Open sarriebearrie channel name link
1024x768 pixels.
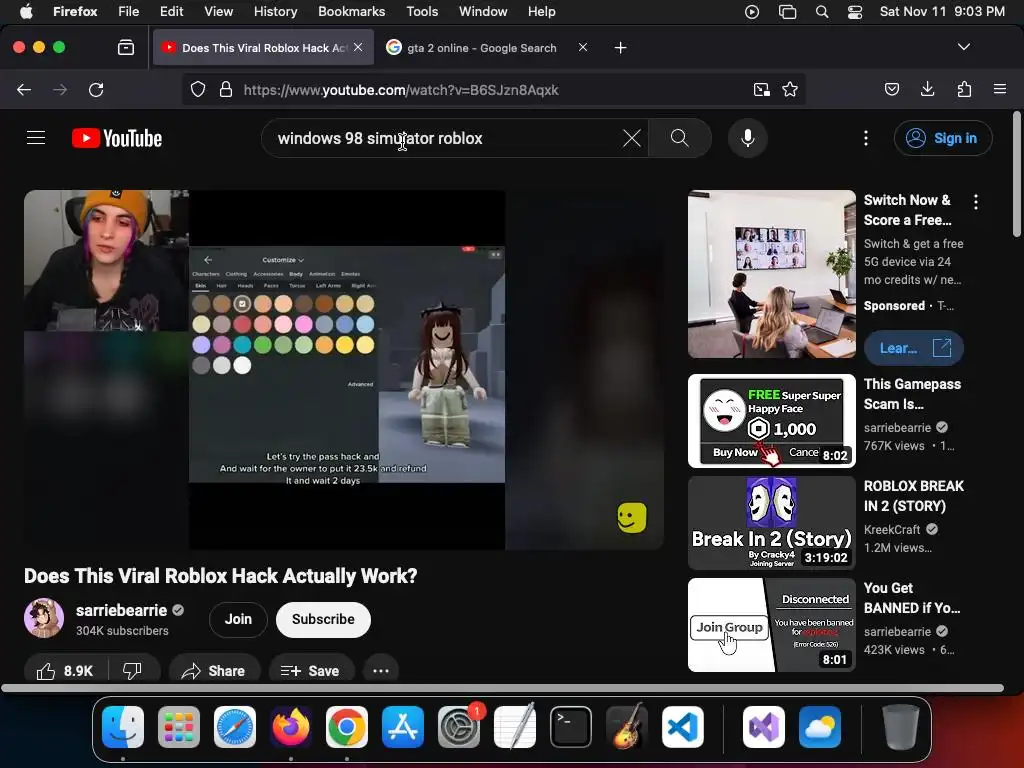point(121,610)
